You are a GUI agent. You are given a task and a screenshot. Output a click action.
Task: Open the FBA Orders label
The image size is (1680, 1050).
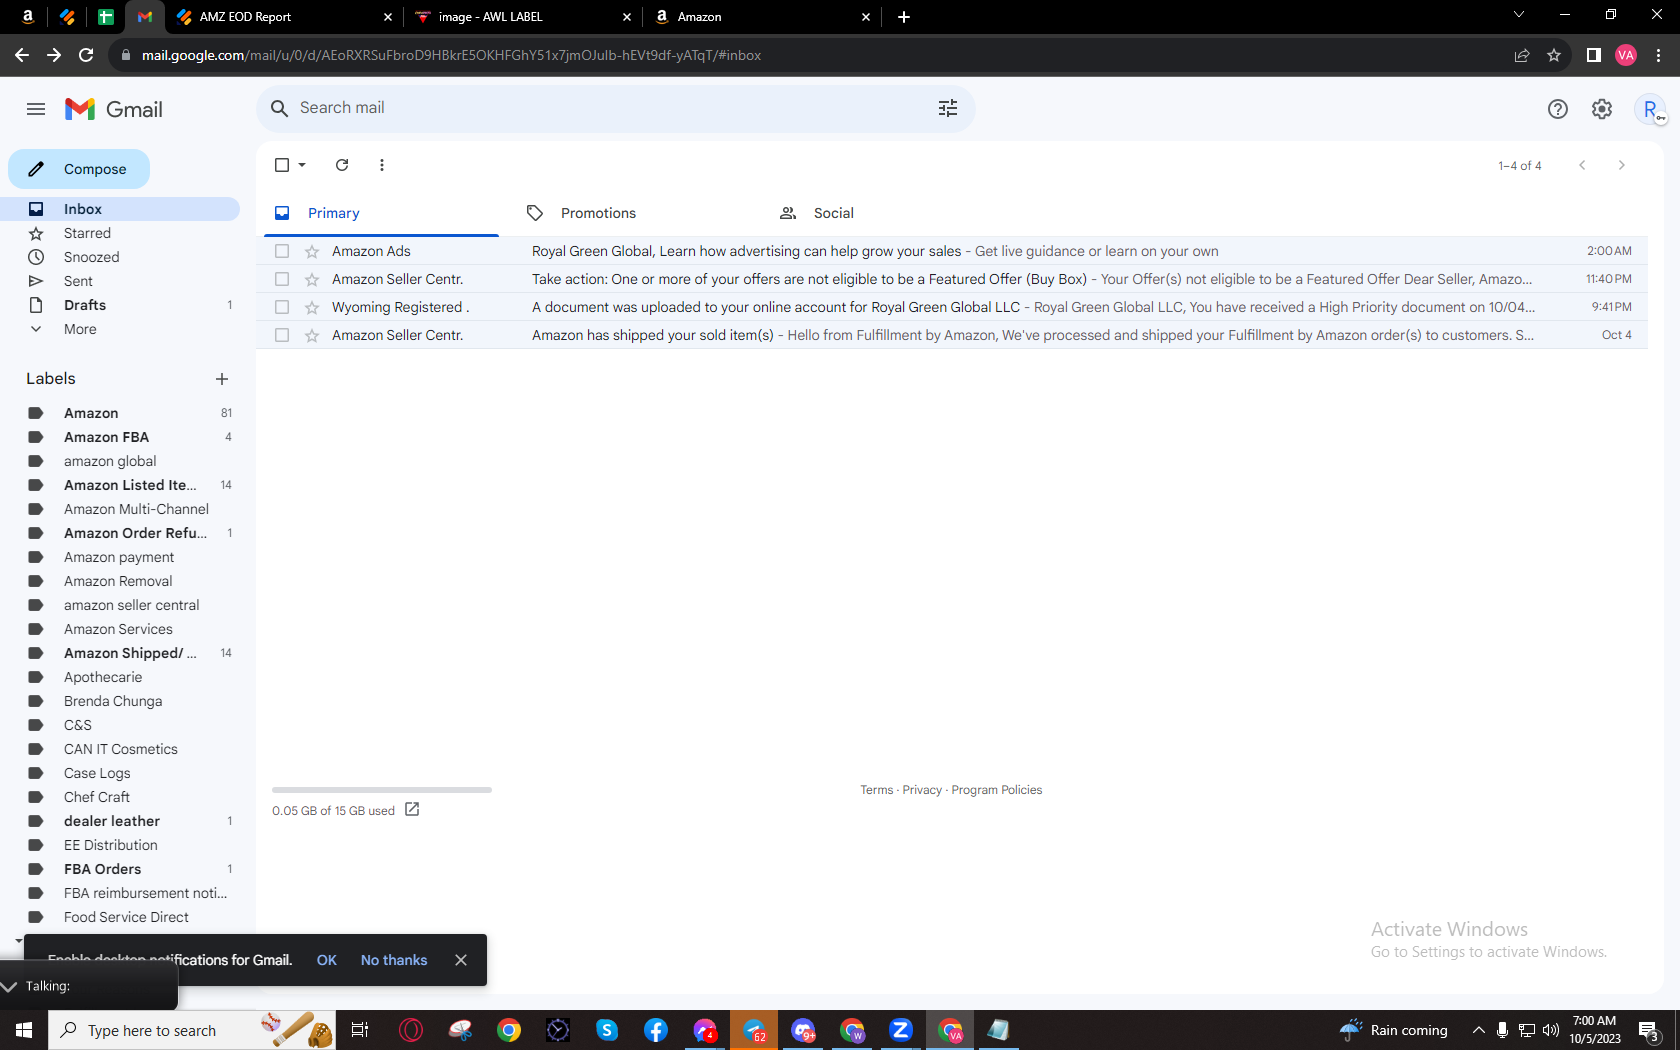(x=102, y=869)
